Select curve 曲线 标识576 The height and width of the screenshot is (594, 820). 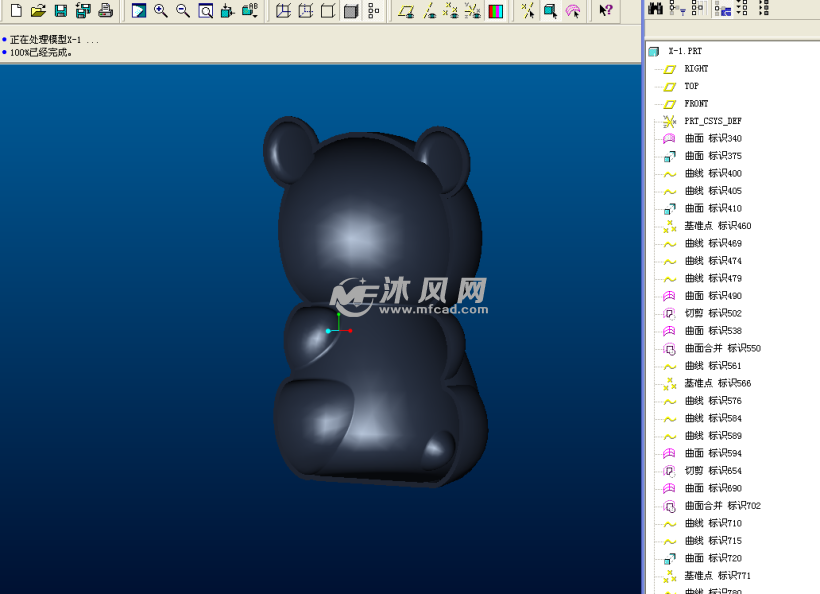click(713, 401)
